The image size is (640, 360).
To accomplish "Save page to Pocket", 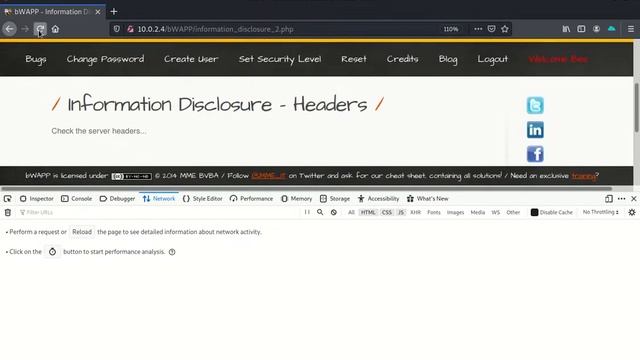I will coord(491,29).
